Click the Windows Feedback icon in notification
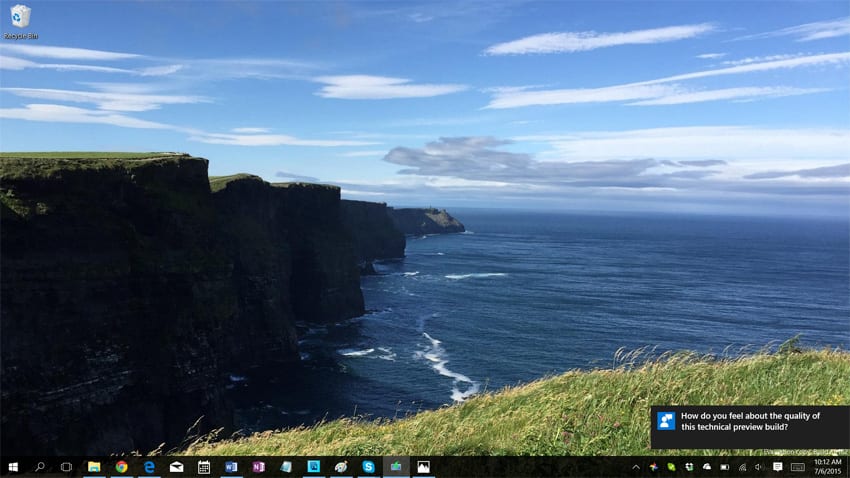 [x=666, y=421]
